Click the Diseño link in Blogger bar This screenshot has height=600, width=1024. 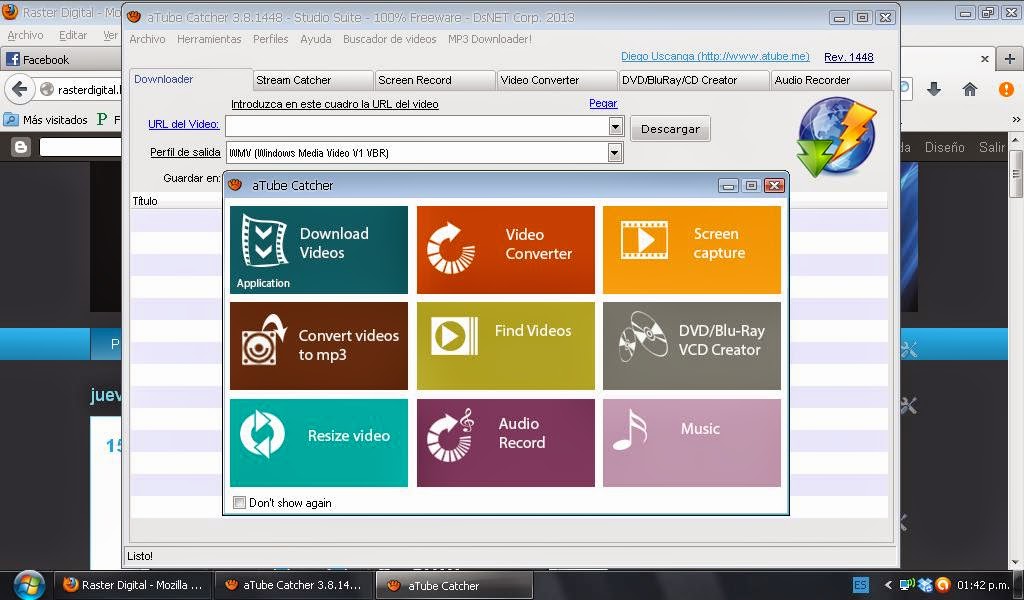(944, 148)
